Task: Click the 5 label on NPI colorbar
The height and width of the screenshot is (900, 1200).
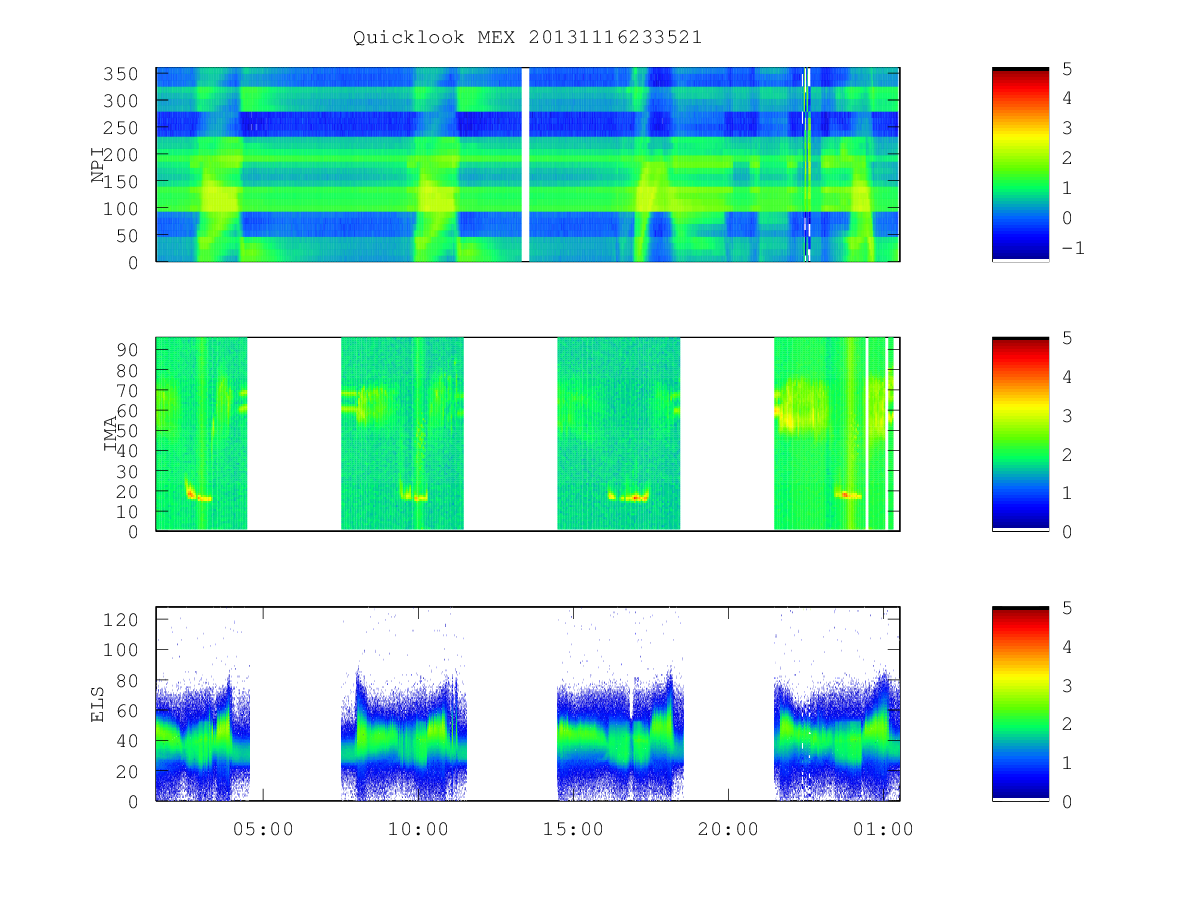Action: pyautogui.click(x=1065, y=68)
